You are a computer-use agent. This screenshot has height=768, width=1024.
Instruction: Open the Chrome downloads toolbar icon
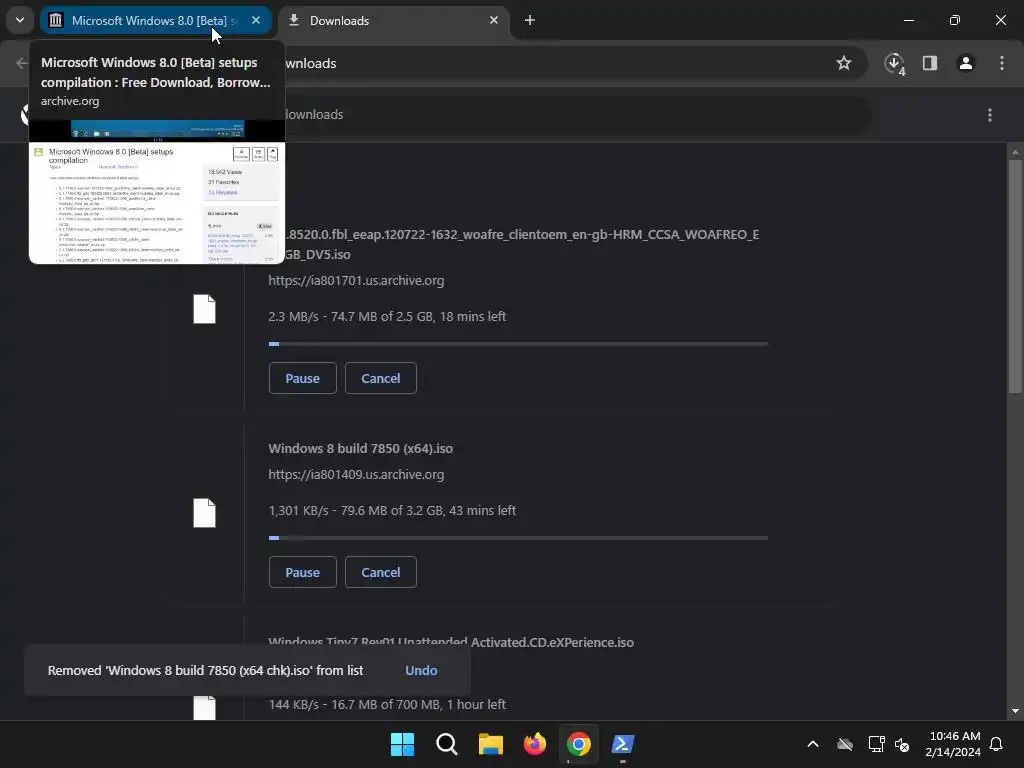[x=895, y=63]
